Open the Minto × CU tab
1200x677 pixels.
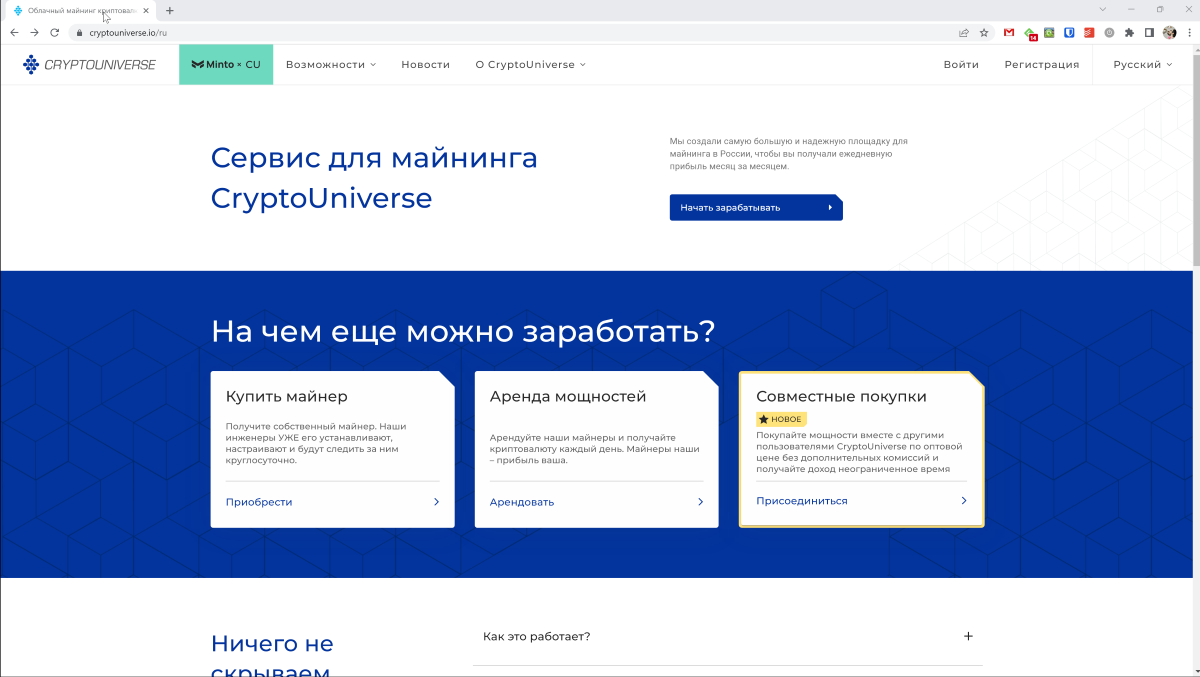pos(226,65)
